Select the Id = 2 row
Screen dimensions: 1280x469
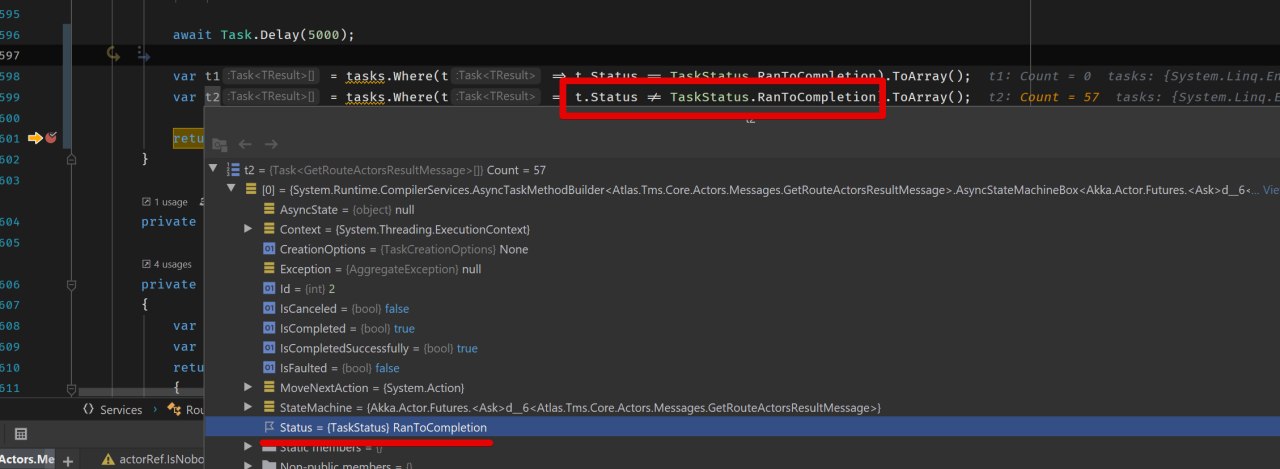pos(742,289)
